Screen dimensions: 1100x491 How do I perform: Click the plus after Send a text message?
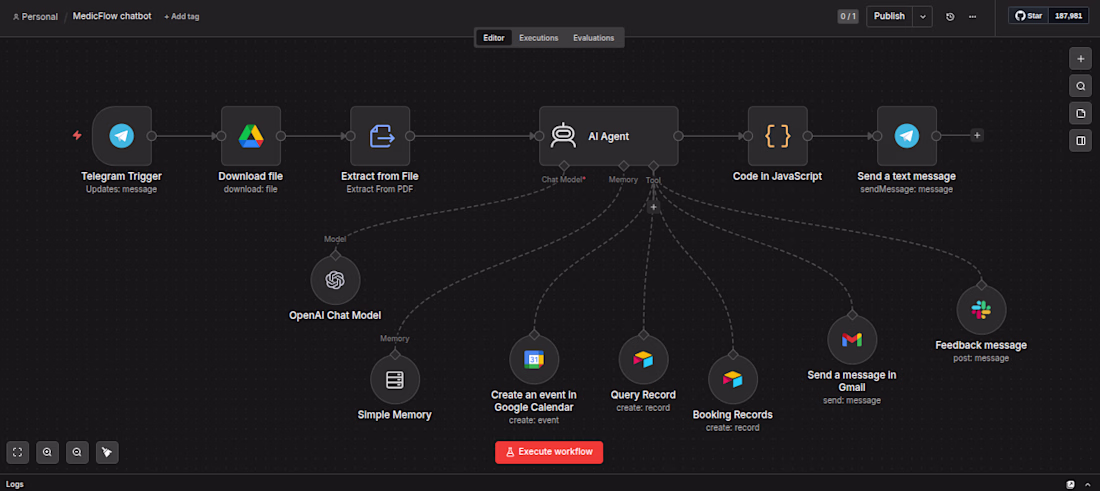tap(977, 135)
